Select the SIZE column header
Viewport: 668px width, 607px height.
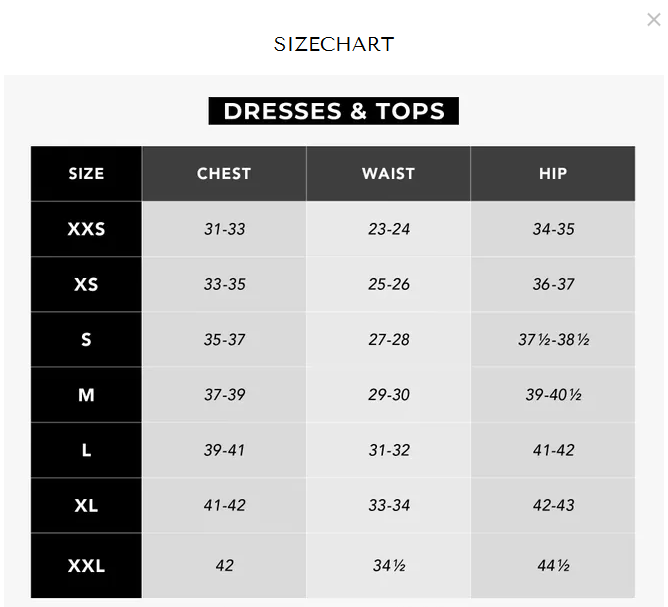point(86,173)
